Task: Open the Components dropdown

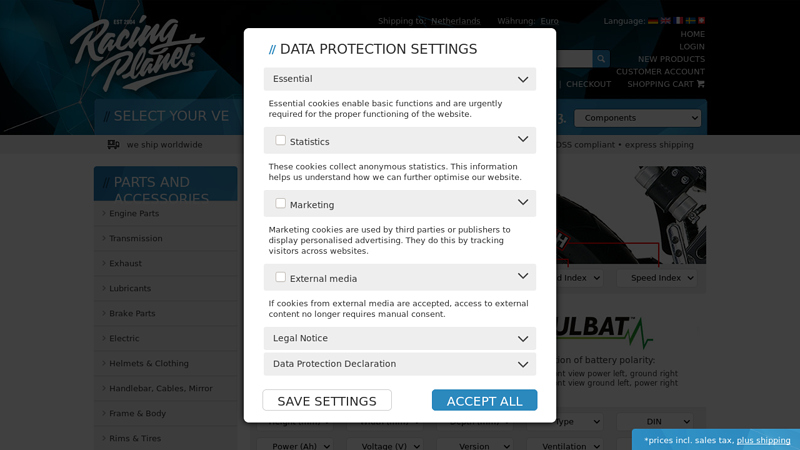Action: coord(637,118)
